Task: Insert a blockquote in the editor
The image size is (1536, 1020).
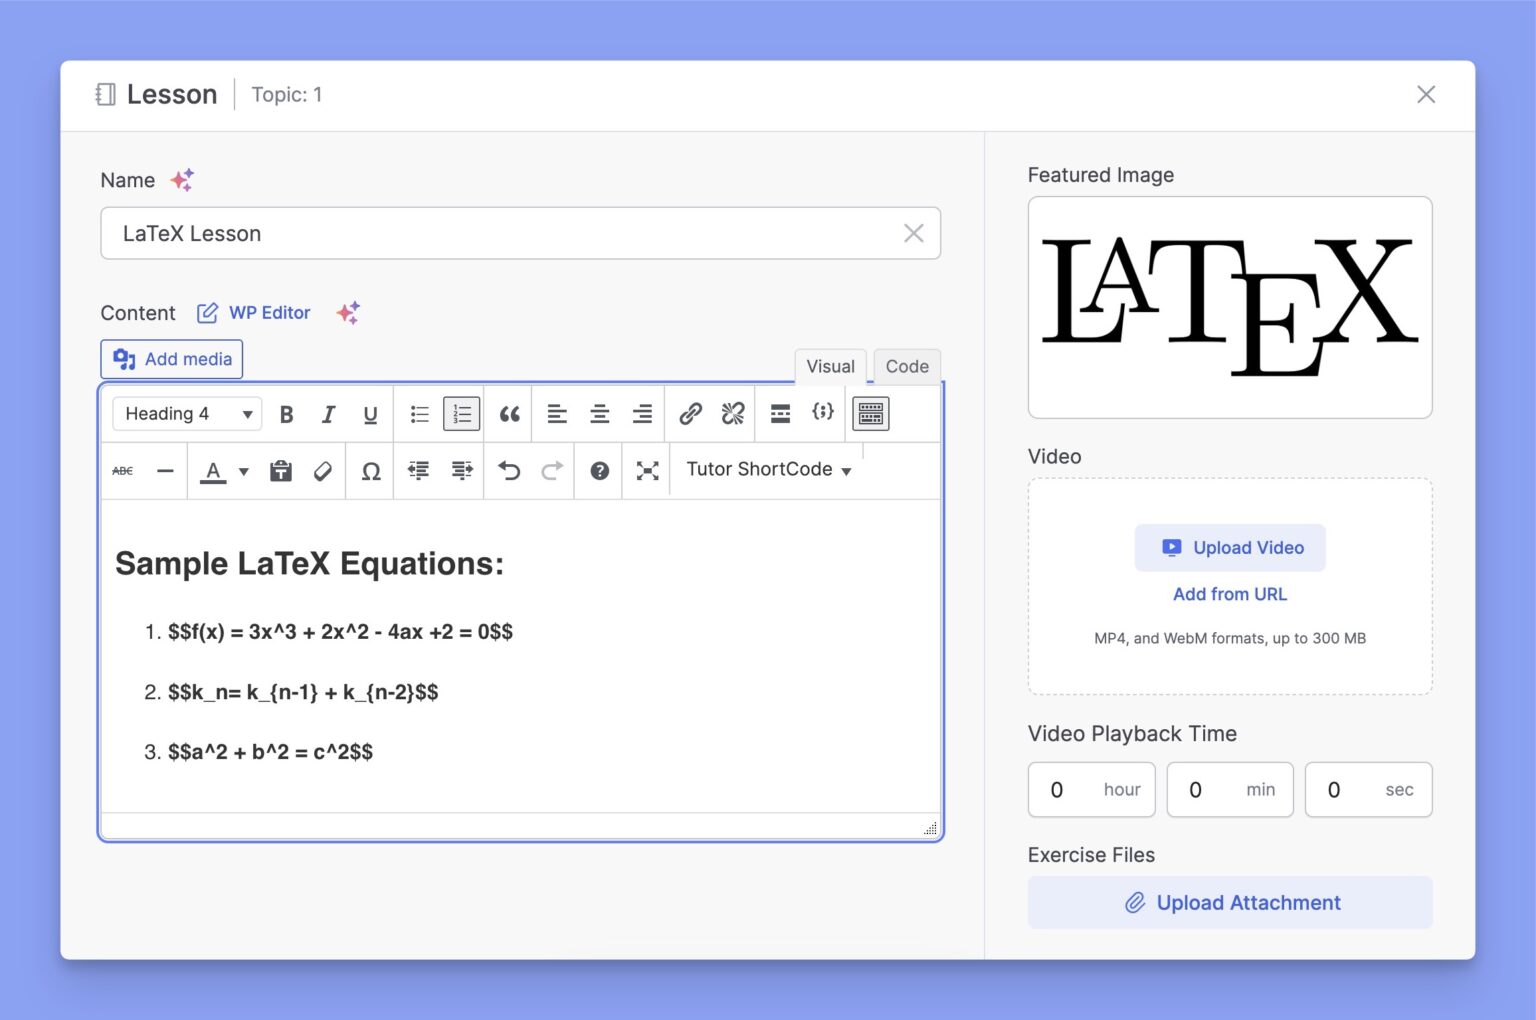Action: click(x=509, y=413)
